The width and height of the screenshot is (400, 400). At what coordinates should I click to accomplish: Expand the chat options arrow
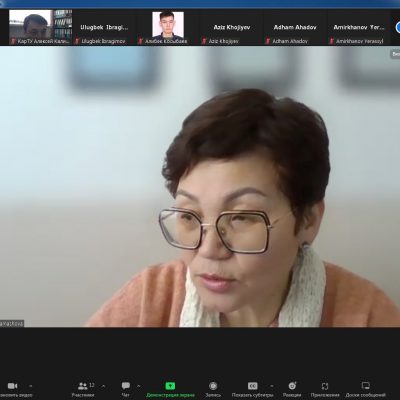pyautogui.click(x=139, y=386)
